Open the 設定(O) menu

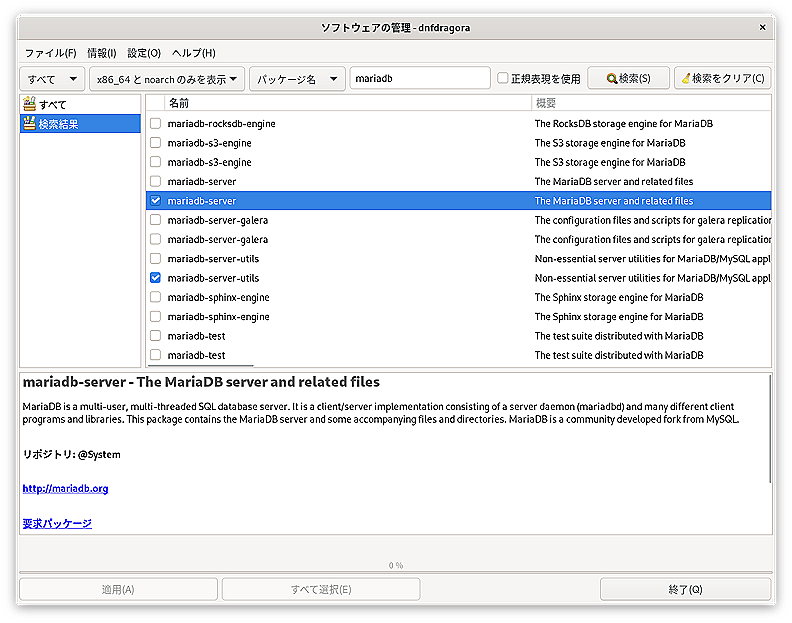click(144, 53)
